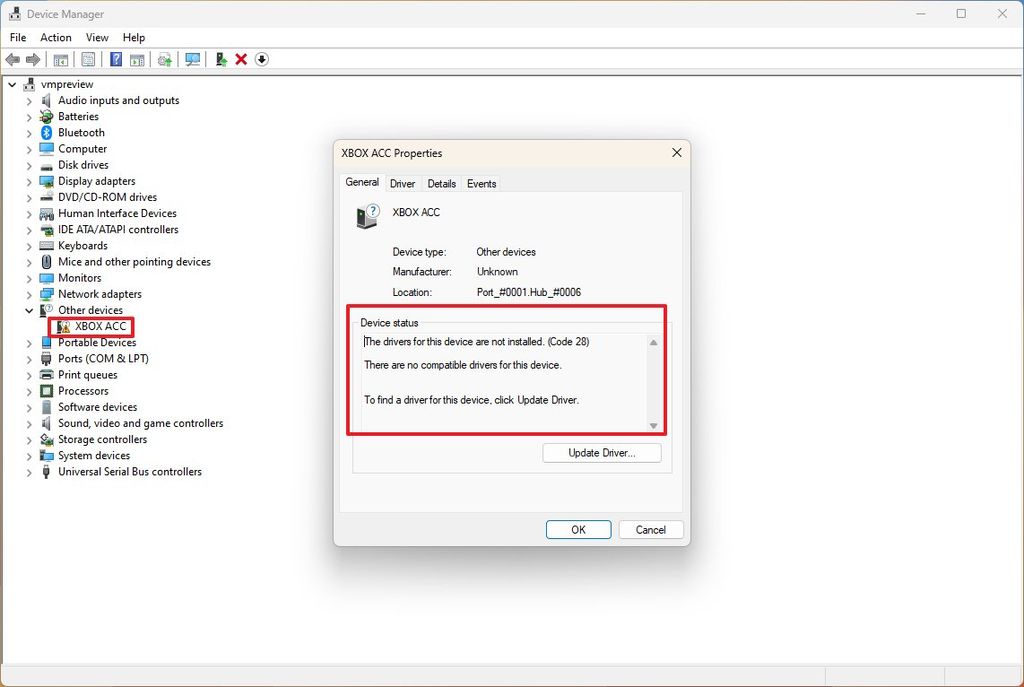Click the Cancel button in XBOX ACC Properties
The image size is (1024, 687).
pyautogui.click(x=650, y=529)
